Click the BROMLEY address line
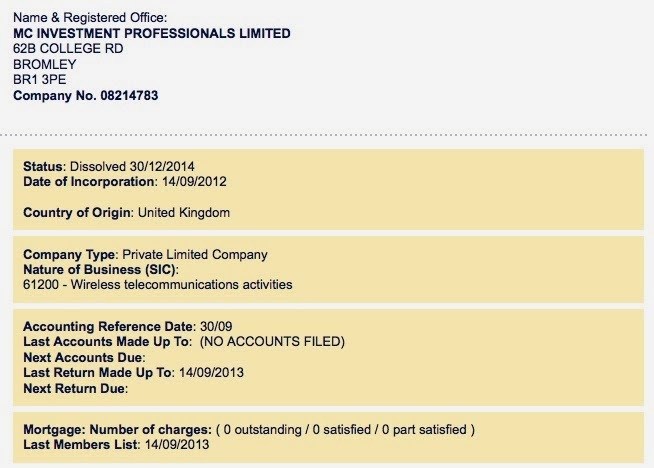 (45, 64)
